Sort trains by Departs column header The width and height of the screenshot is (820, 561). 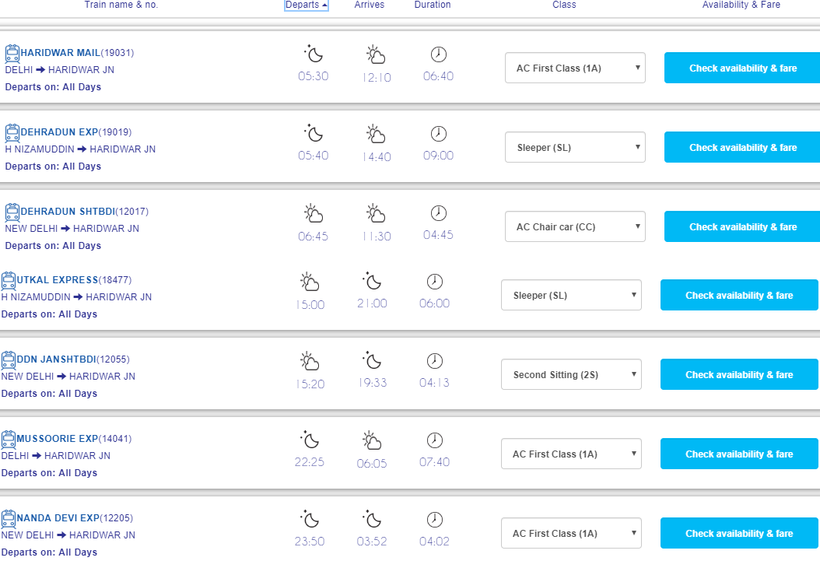306,5
